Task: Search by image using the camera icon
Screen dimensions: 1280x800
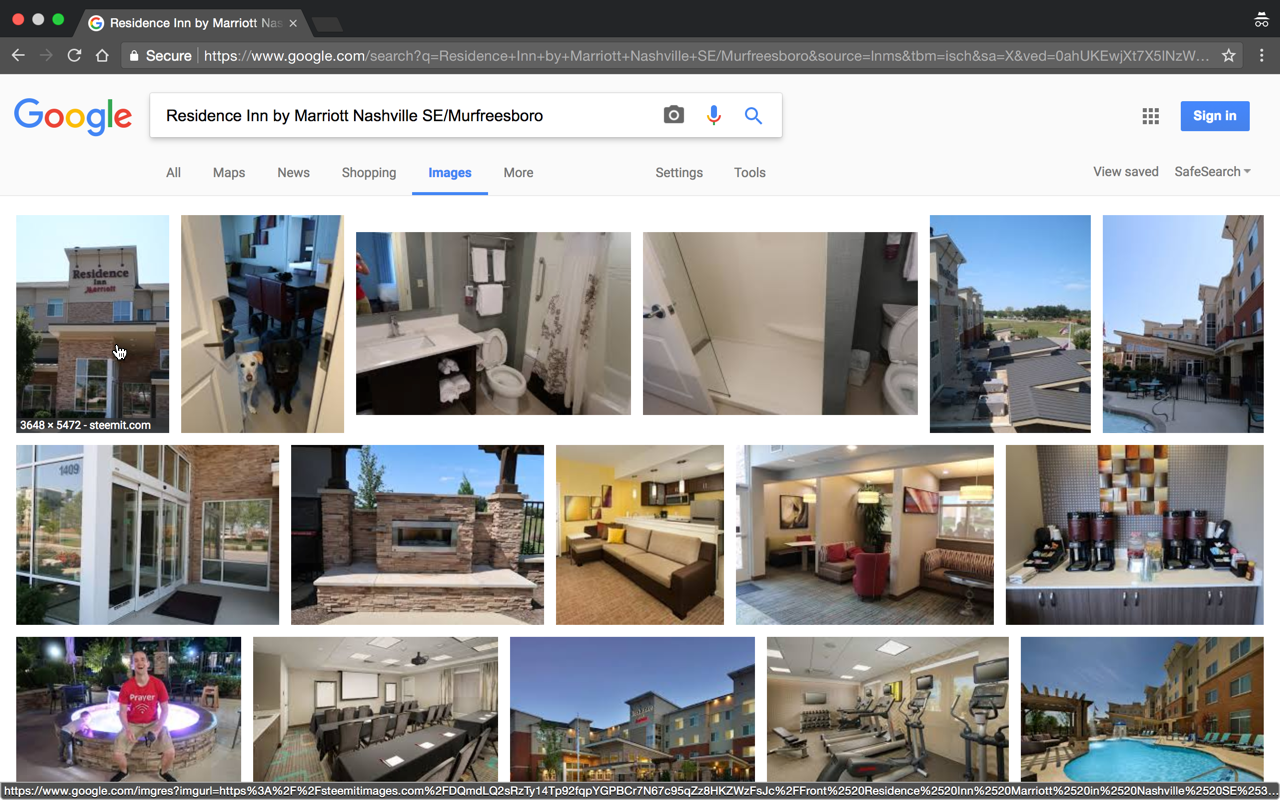Action: [x=674, y=116]
